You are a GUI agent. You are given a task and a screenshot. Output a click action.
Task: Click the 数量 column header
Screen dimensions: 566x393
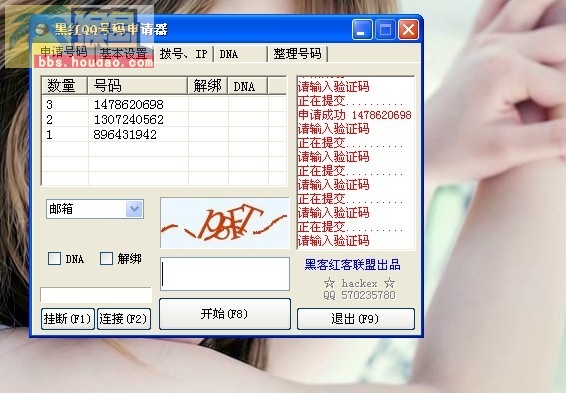click(65, 86)
